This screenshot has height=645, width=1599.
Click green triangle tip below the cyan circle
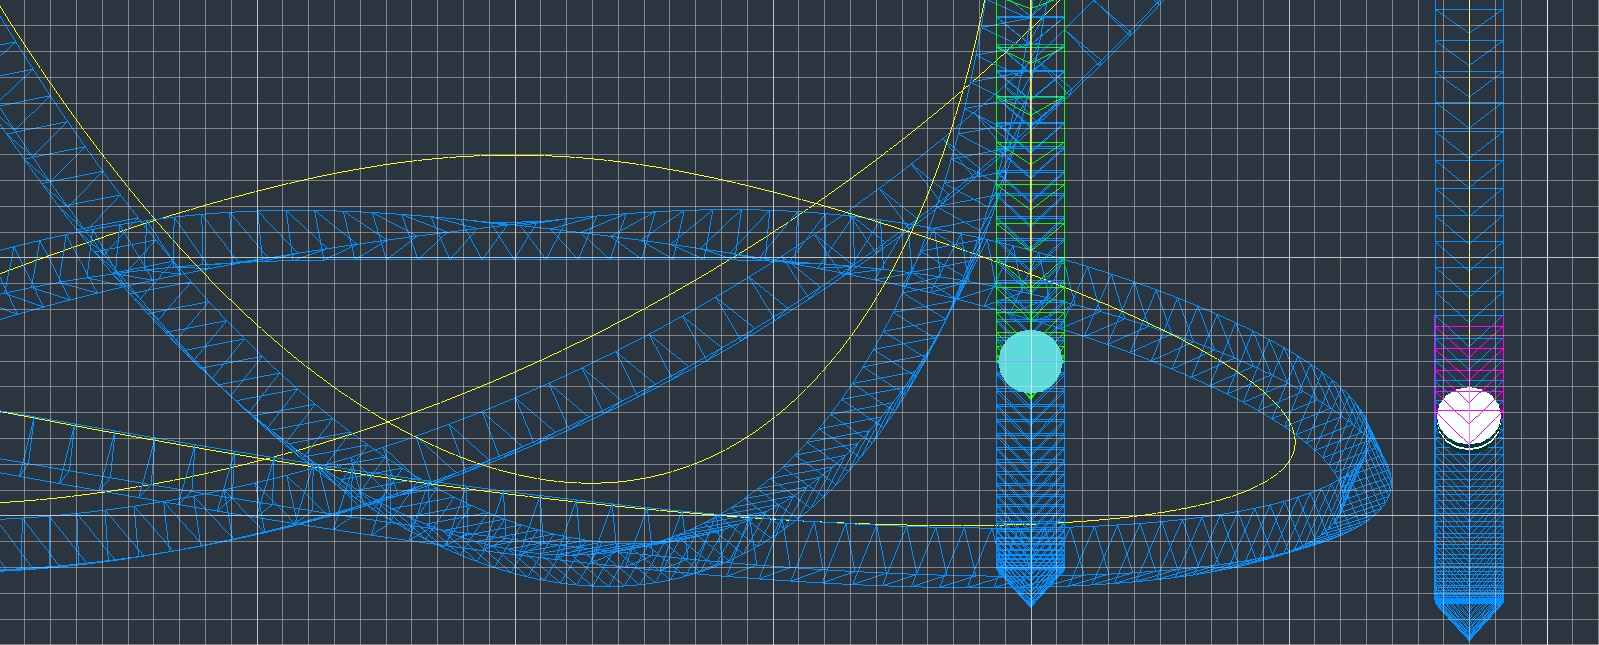1031,398
